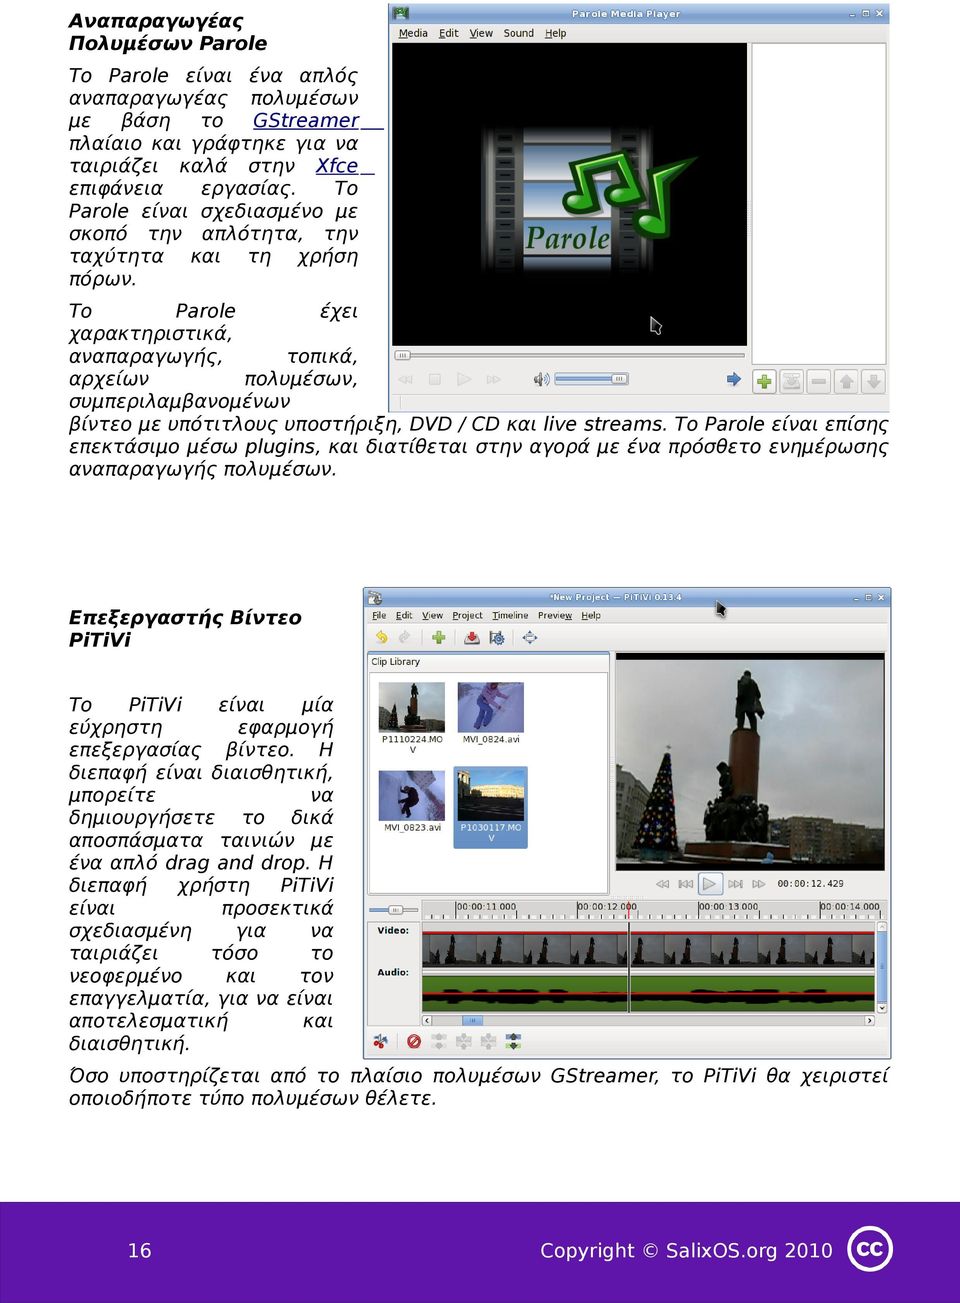Add media with the green plus button

(764, 381)
